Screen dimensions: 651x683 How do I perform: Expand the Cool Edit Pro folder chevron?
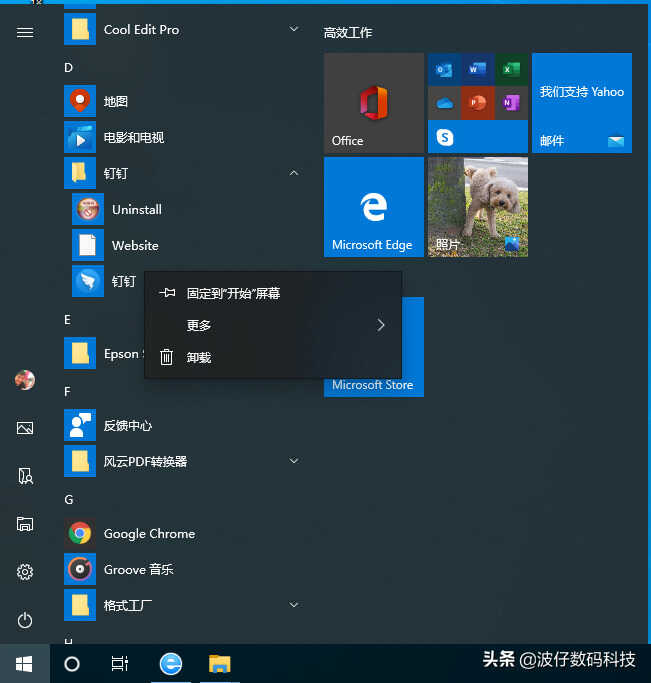[x=294, y=29]
